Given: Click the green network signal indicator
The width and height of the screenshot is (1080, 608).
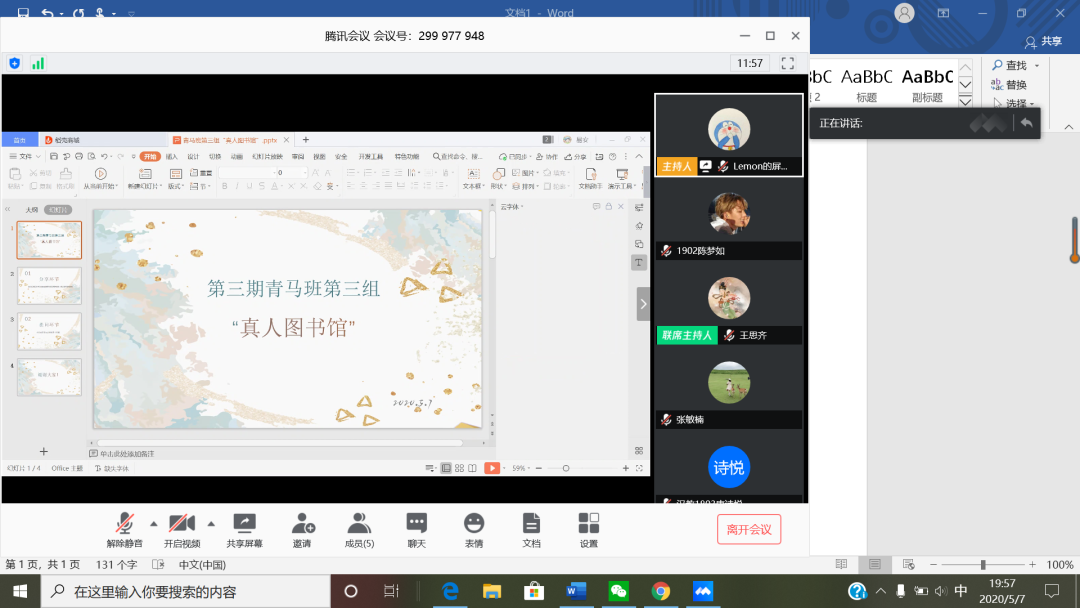Looking at the screenshot, I should click(x=38, y=63).
